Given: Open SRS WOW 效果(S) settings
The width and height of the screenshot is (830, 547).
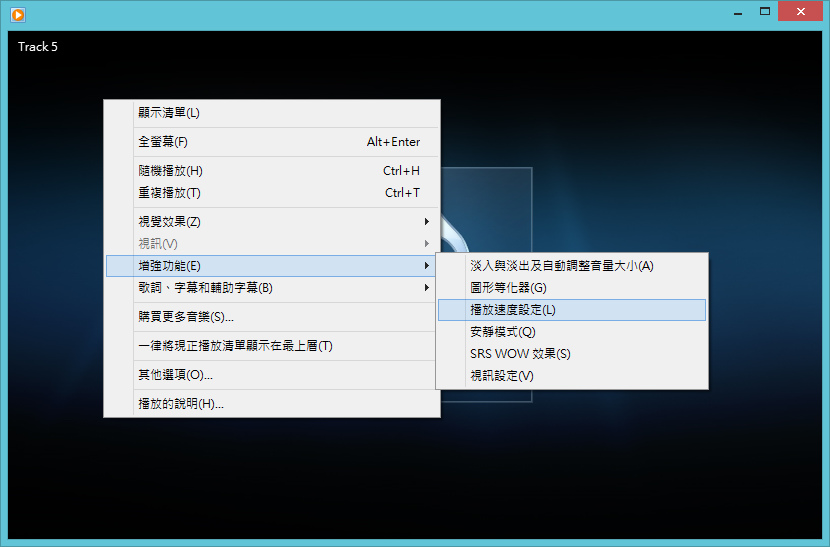Looking at the screenshot, I should click(572, 354).
